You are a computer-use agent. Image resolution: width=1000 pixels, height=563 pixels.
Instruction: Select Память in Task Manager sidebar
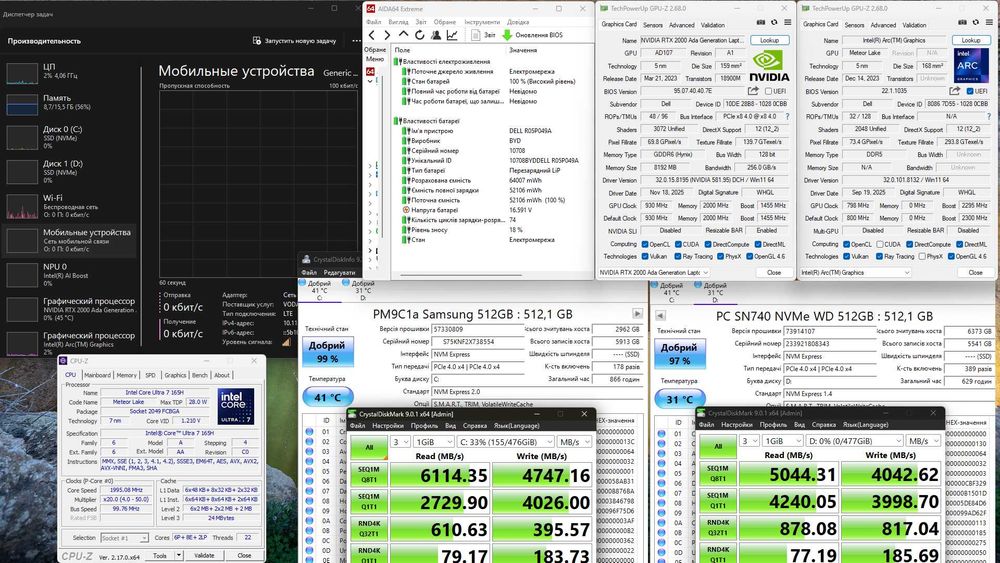coord(70,103)
